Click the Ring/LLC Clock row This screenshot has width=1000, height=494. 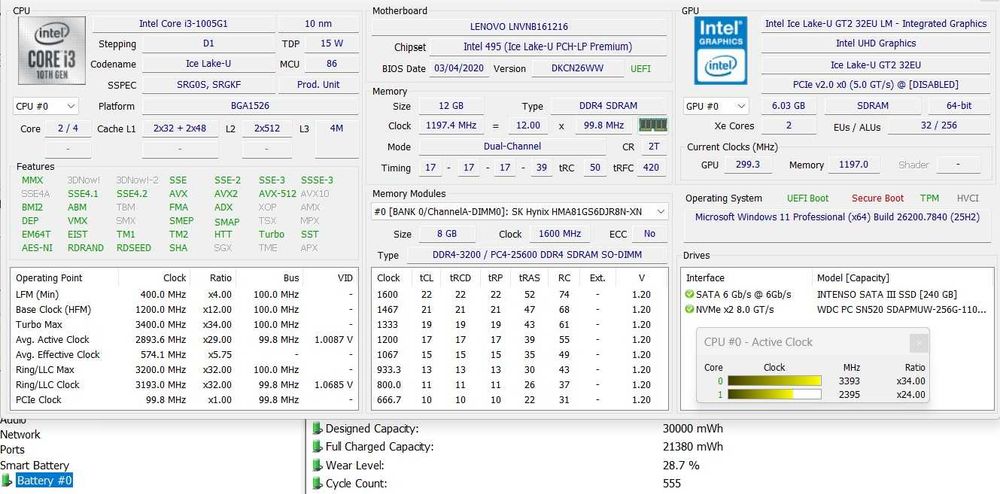pyautogui.click(x=184, y=385)
